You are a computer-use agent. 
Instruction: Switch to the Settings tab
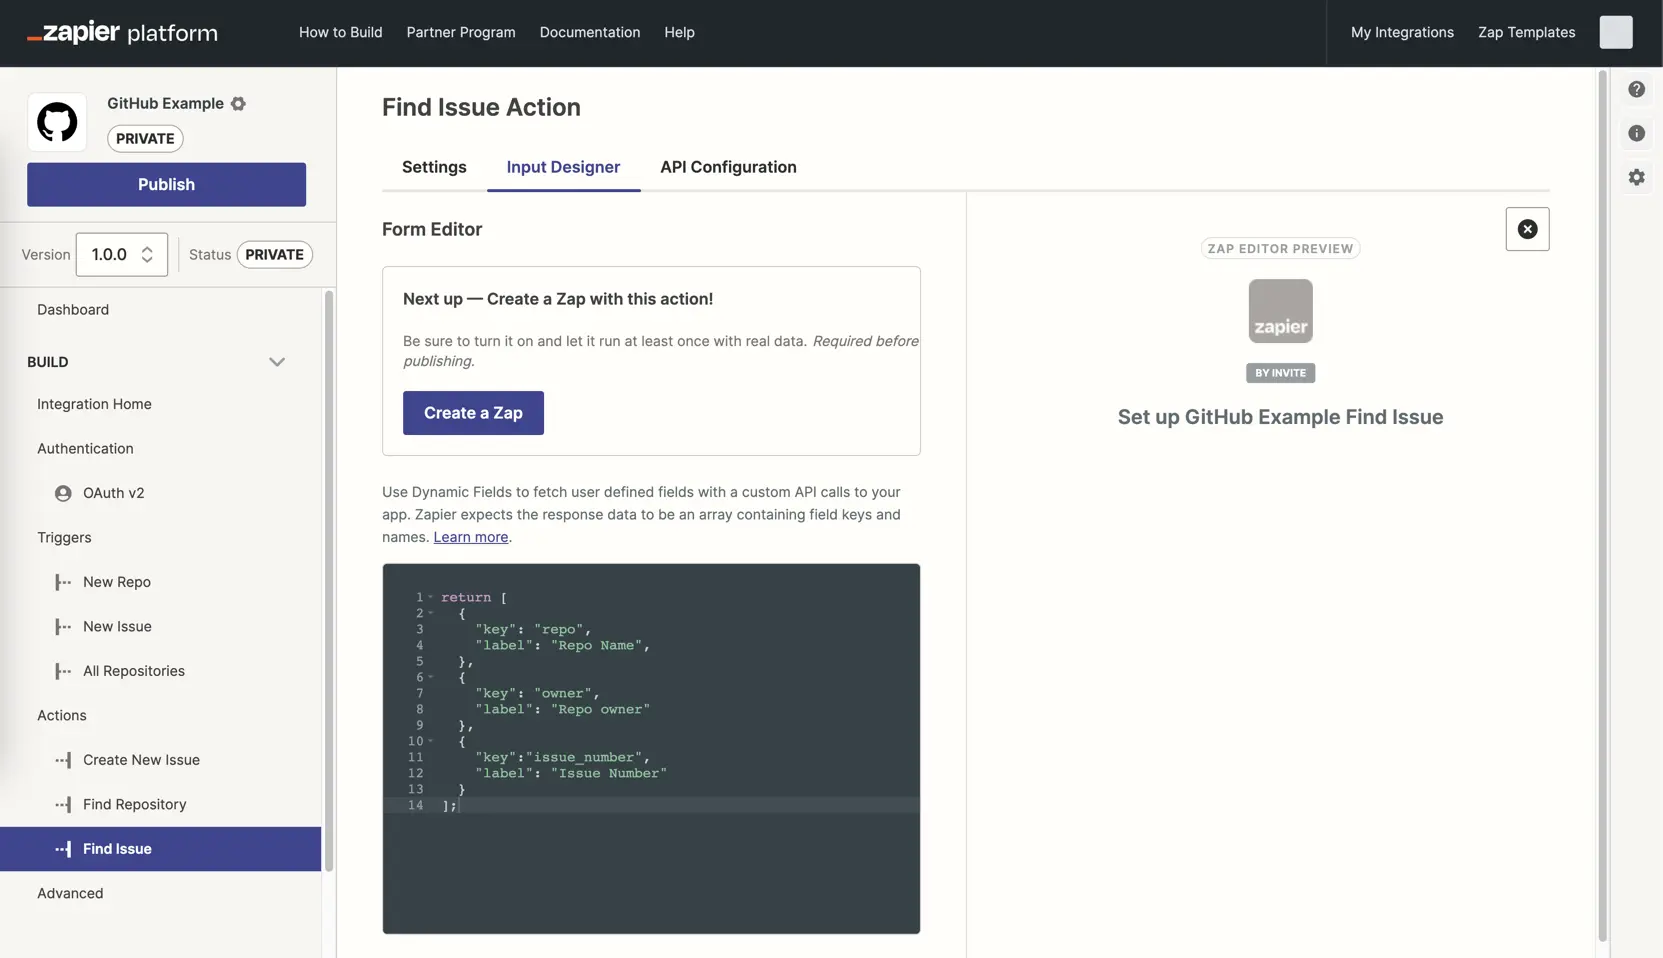coord(434,167)
